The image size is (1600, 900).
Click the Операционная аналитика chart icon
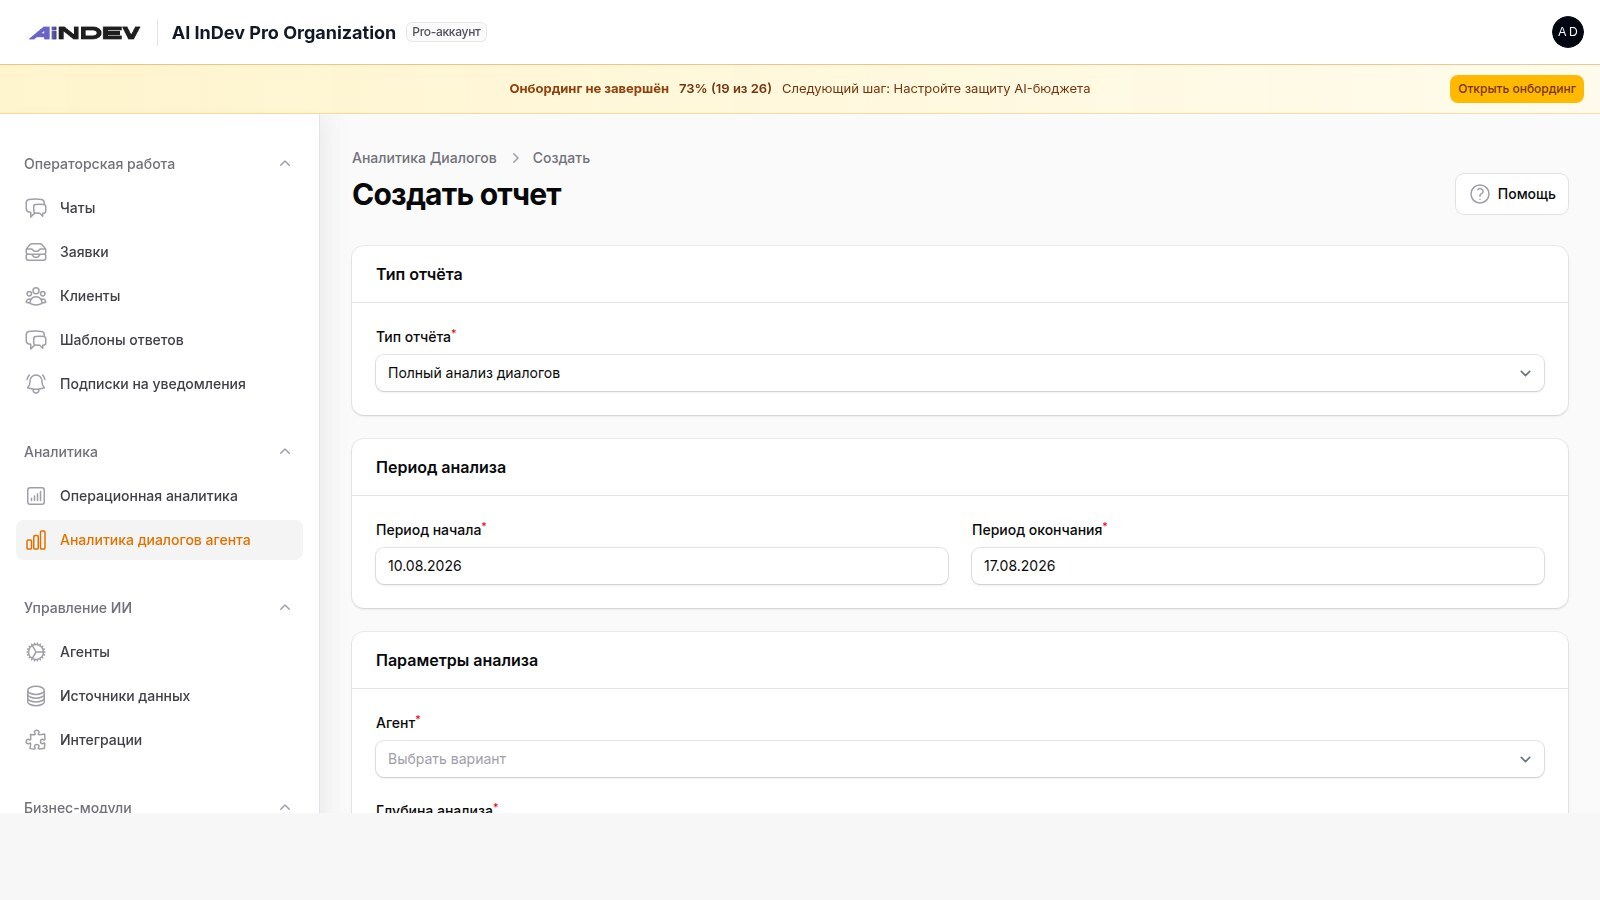[36, 496]
